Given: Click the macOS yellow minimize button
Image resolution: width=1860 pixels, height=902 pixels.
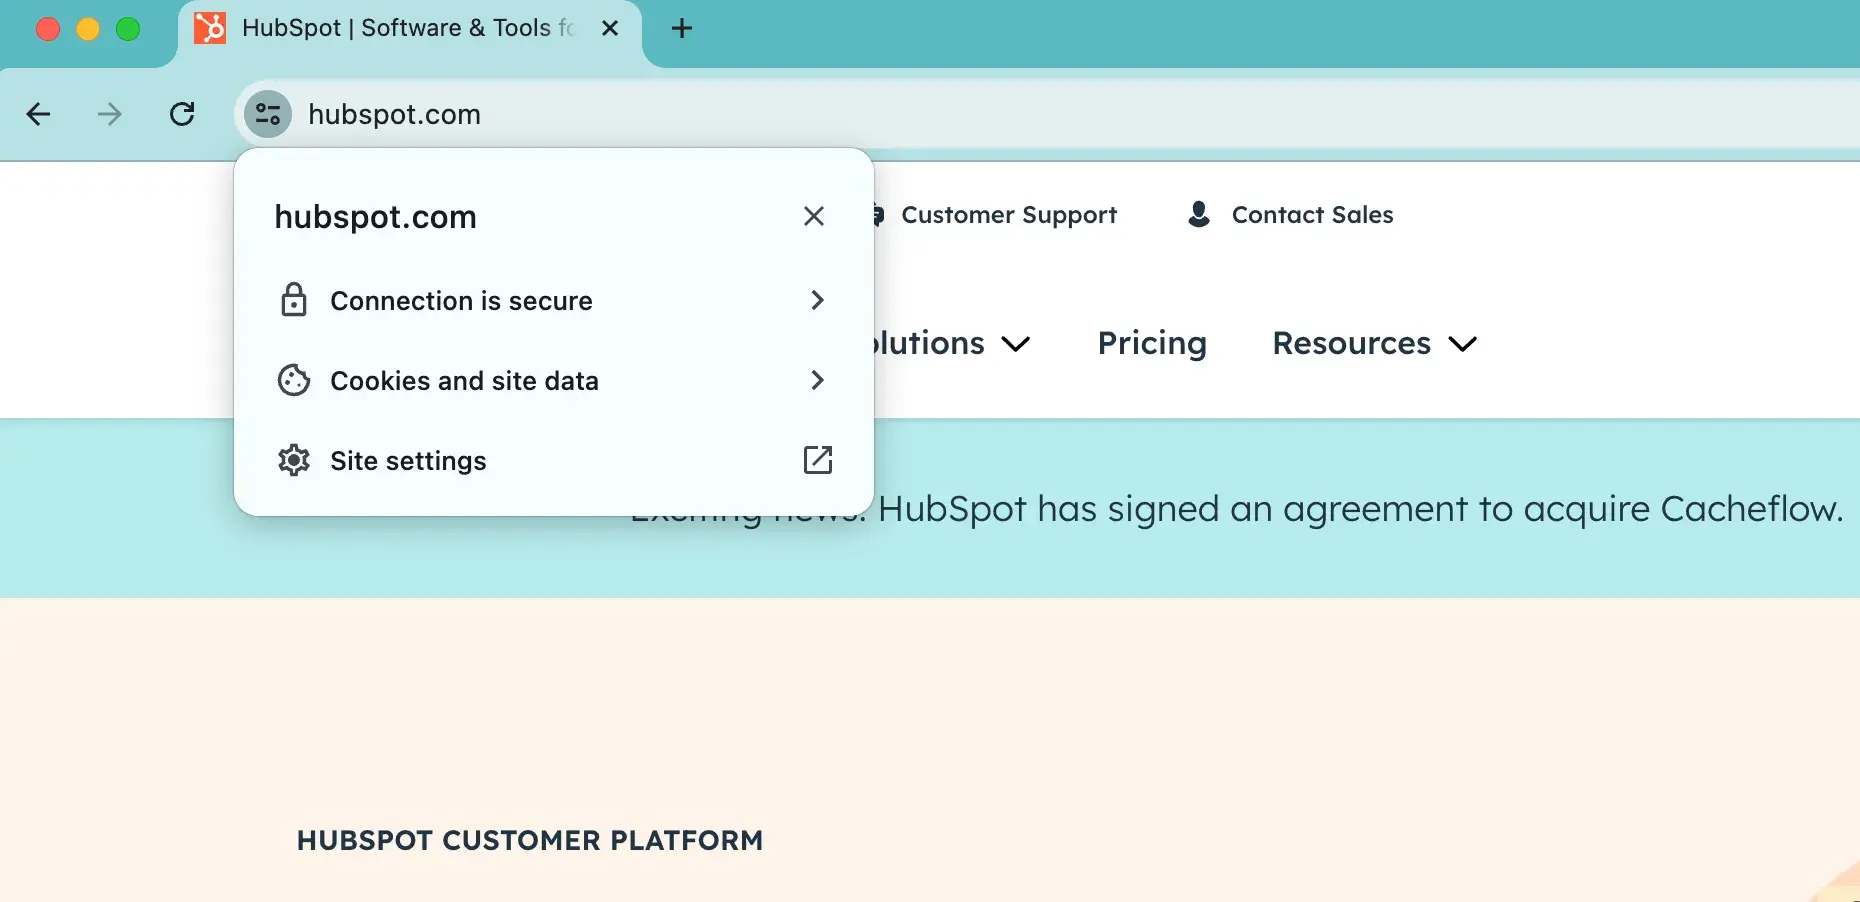Looking at the screenshot, I should (88, 29).
